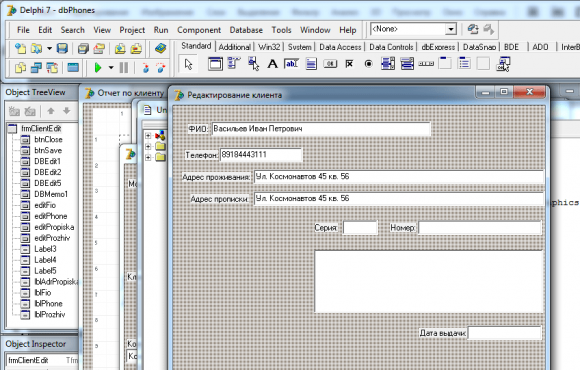Pick the RadioButton component in palette
580x370 pixels.
(368, 64)
